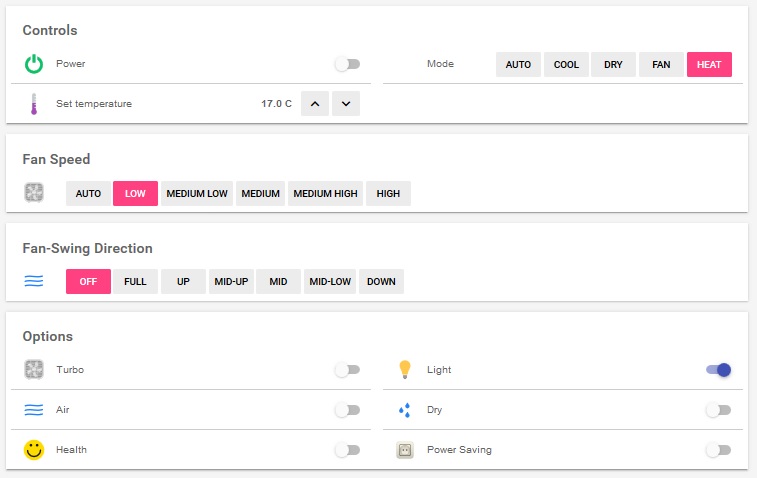Turn on the Power switch

[x=347, y=64]
